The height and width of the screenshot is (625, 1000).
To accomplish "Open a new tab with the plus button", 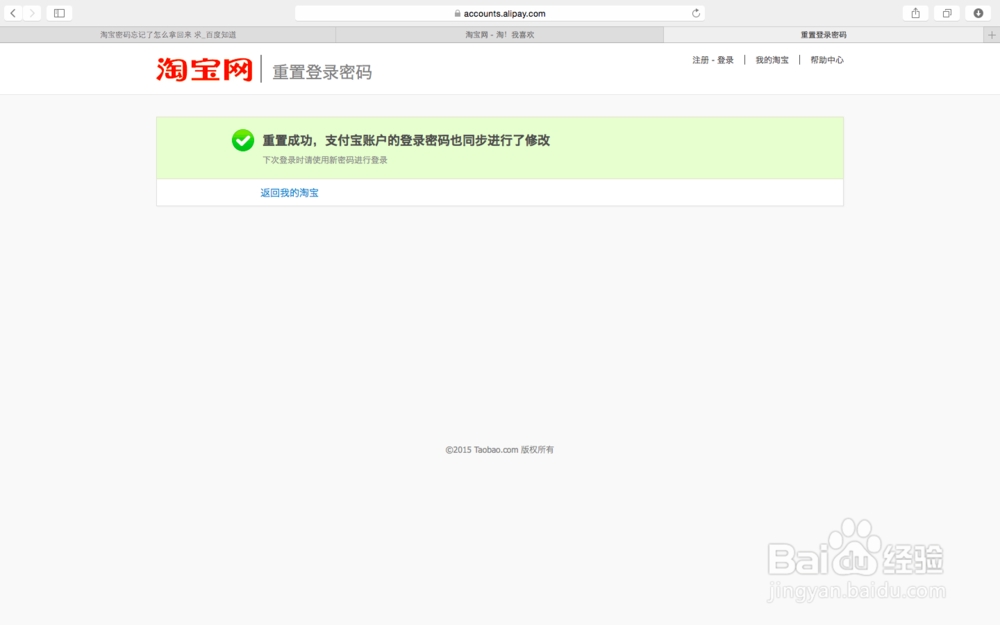I will pos(991,33).
